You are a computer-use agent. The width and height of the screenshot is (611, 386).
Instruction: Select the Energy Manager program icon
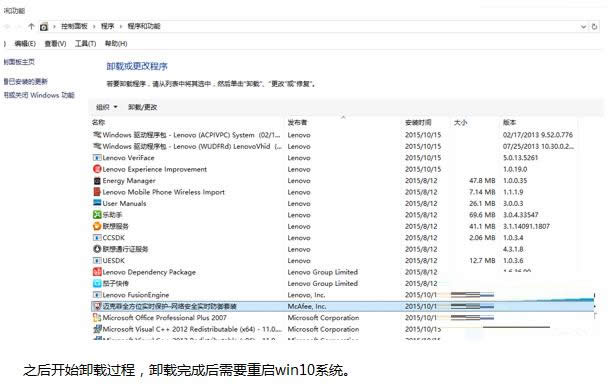(97, 181)
